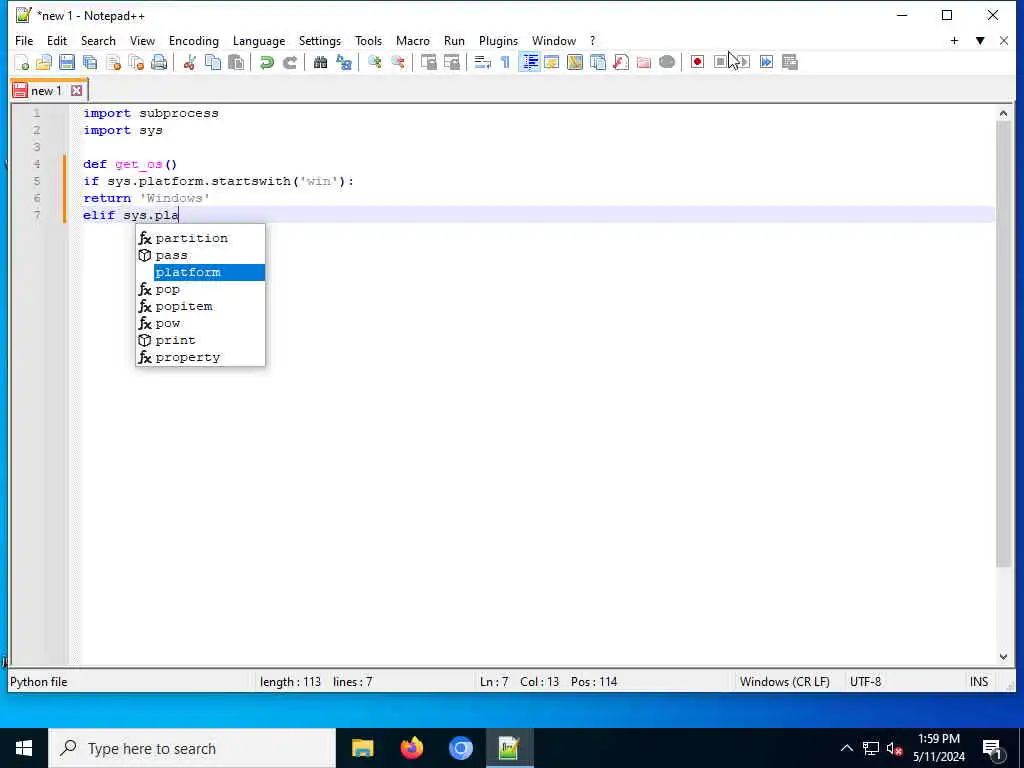Run macro multiple times icon
This screenshot has width=1024, height=768.
(x=767, y=62)
